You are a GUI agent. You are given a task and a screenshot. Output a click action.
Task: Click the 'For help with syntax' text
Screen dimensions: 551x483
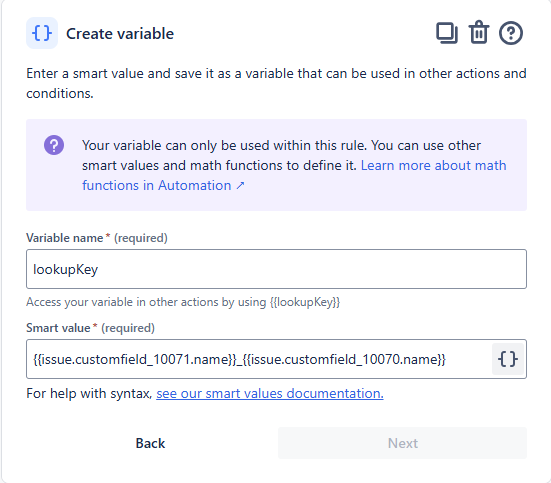point(89,393)
